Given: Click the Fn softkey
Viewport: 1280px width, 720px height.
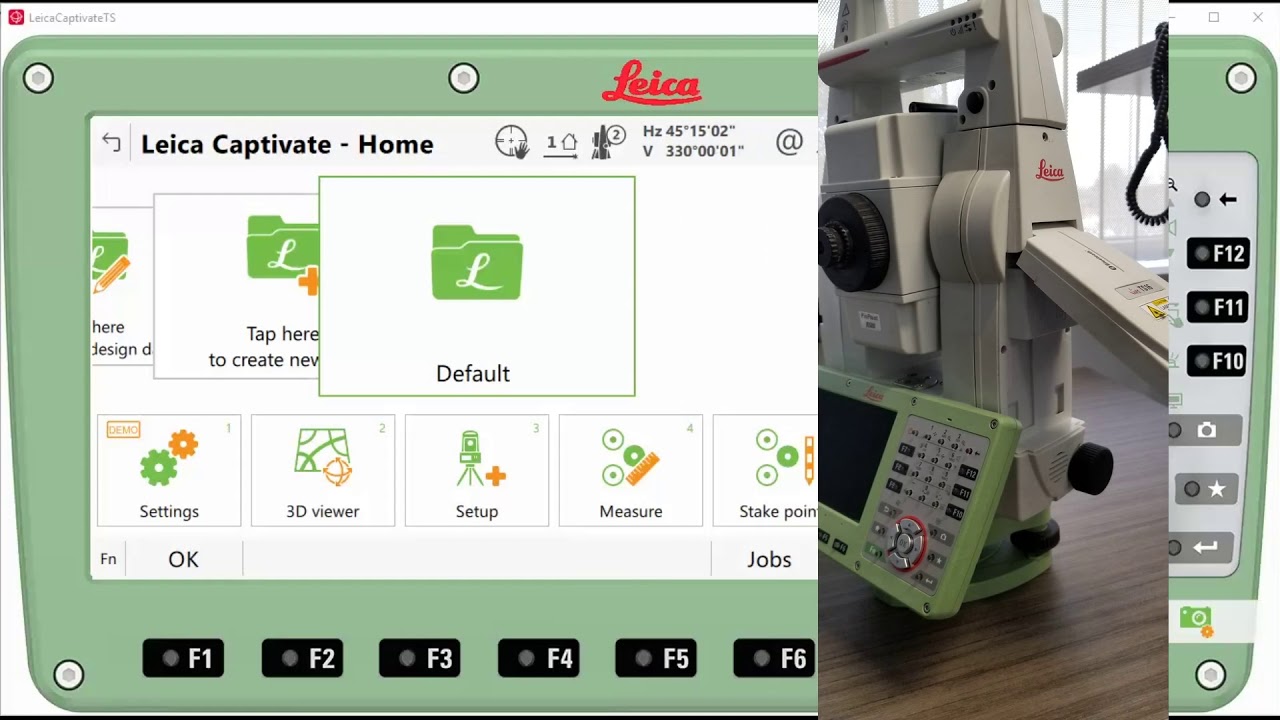Looking at the screenshot, I should pyautogui.click(x=108, y=559).
